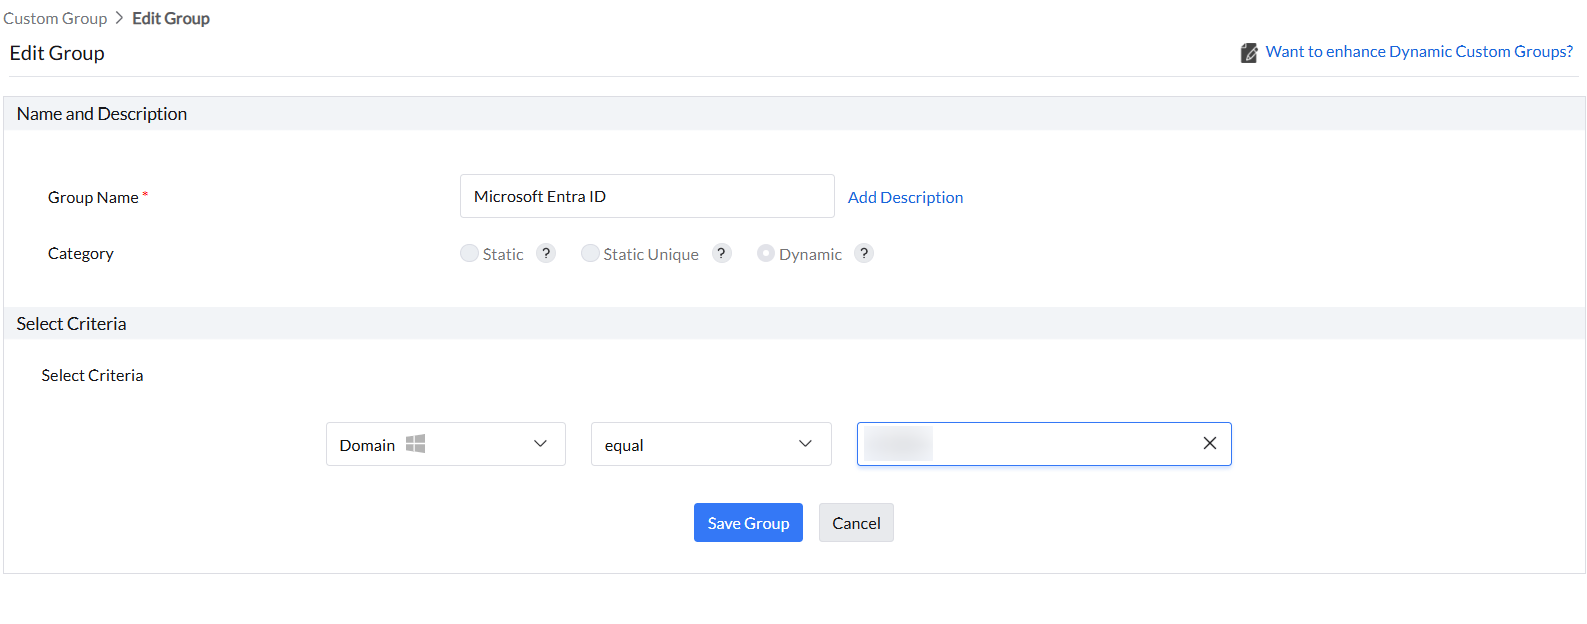Click the help icon next to Static Unique

pyautogui.click(x=721, y=253)
